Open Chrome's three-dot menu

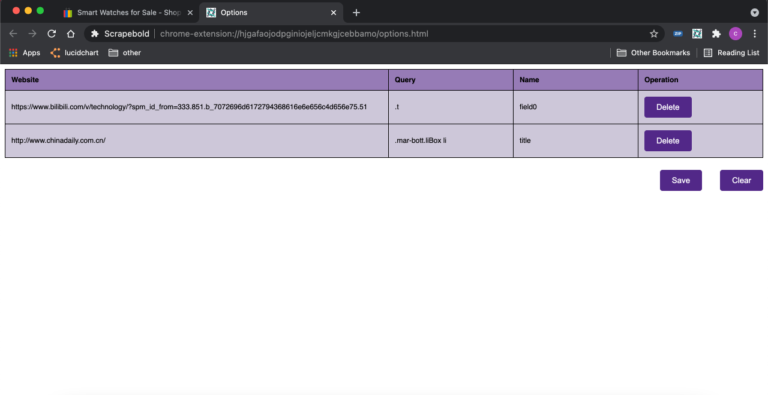click(x=754, y=34)
